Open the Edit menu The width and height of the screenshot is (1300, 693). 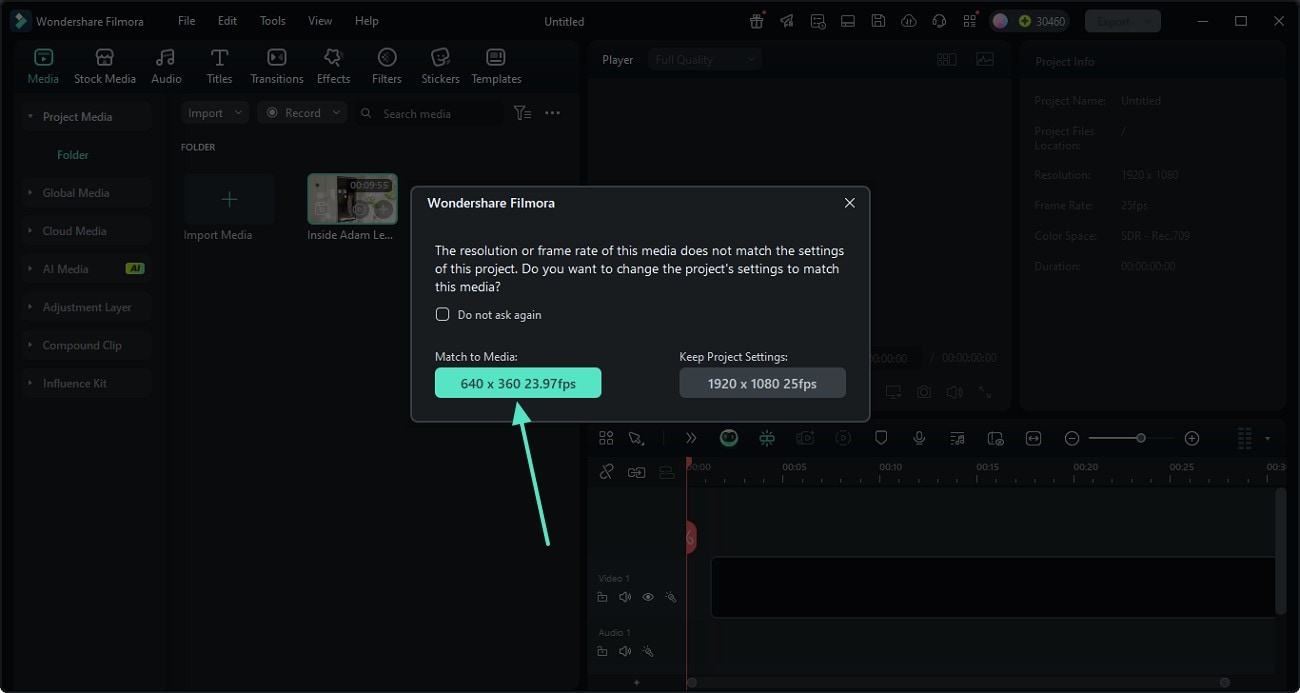[x=227, y=21]
